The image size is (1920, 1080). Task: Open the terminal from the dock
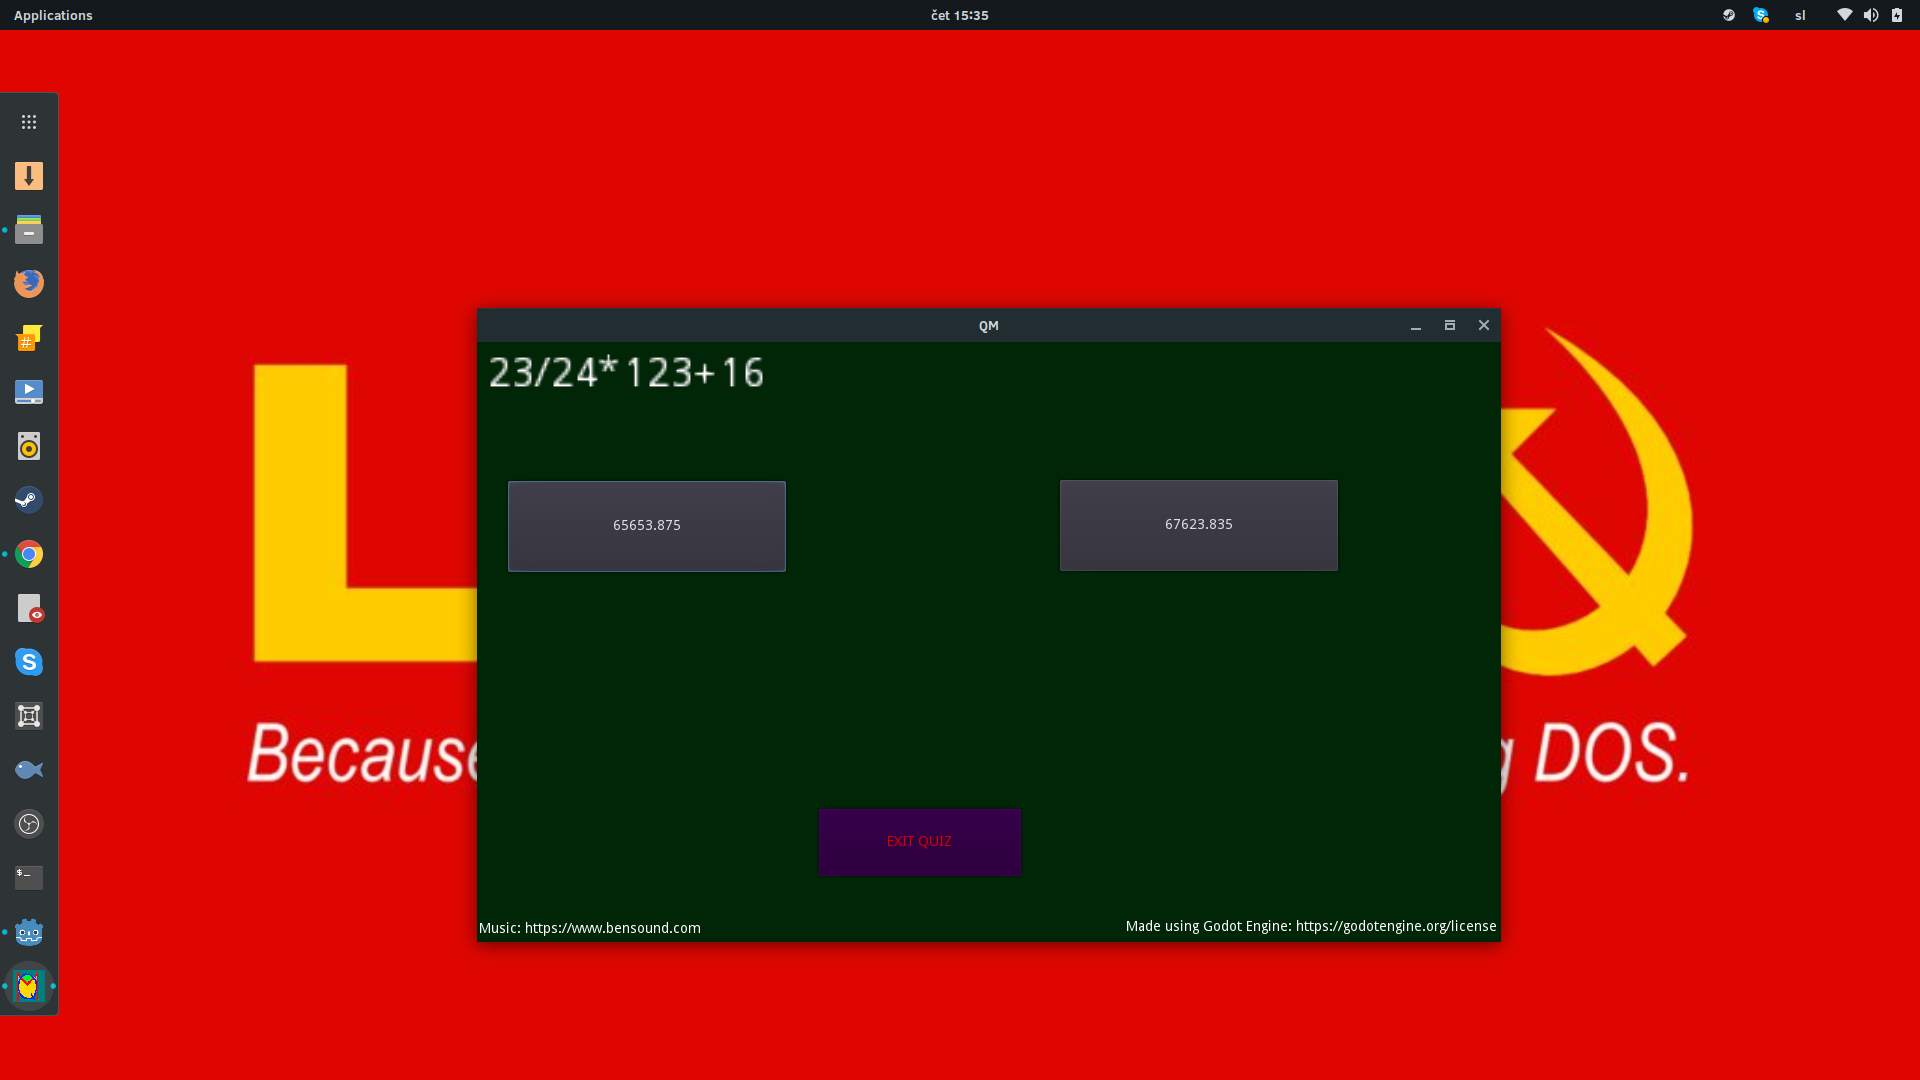pos(29,878)
